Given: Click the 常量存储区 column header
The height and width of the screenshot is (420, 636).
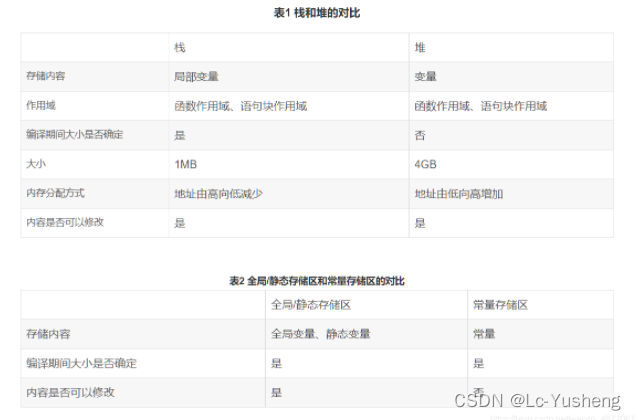Looking at the screenshot, I should click(x=500, y=304).
